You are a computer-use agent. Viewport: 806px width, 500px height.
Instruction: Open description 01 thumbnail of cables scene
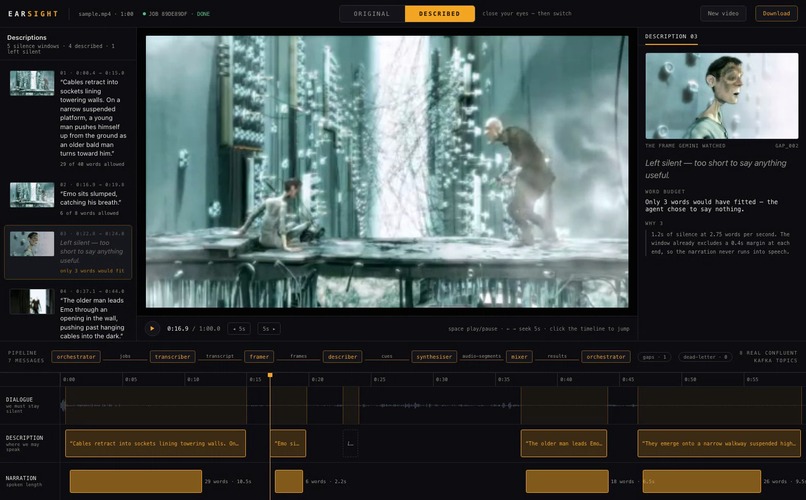(x=32, y=83)
